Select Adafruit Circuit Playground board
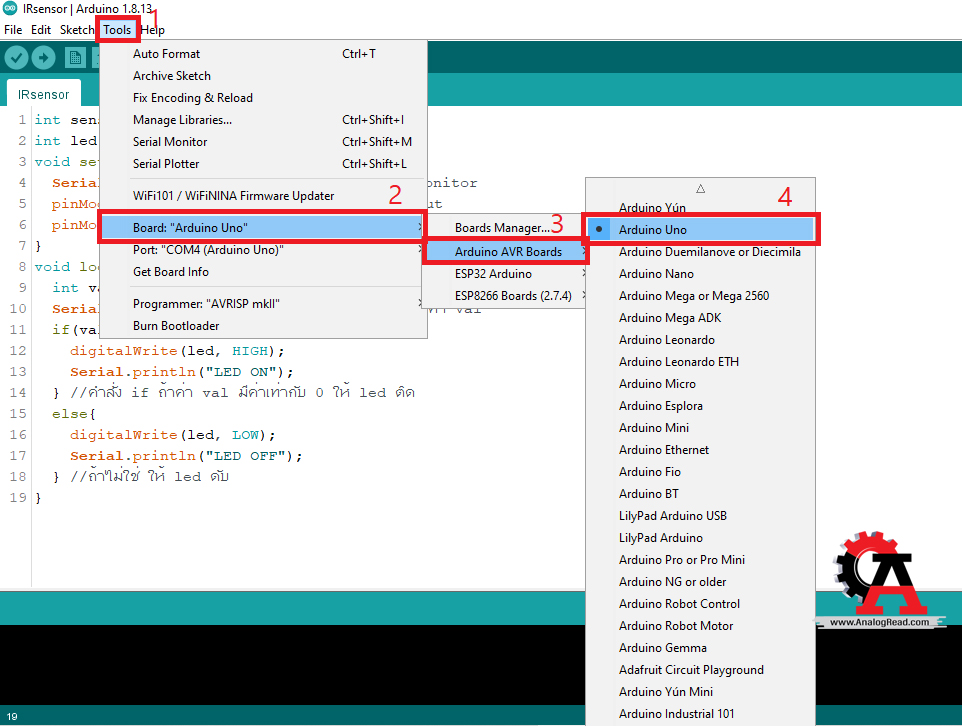 701,670
